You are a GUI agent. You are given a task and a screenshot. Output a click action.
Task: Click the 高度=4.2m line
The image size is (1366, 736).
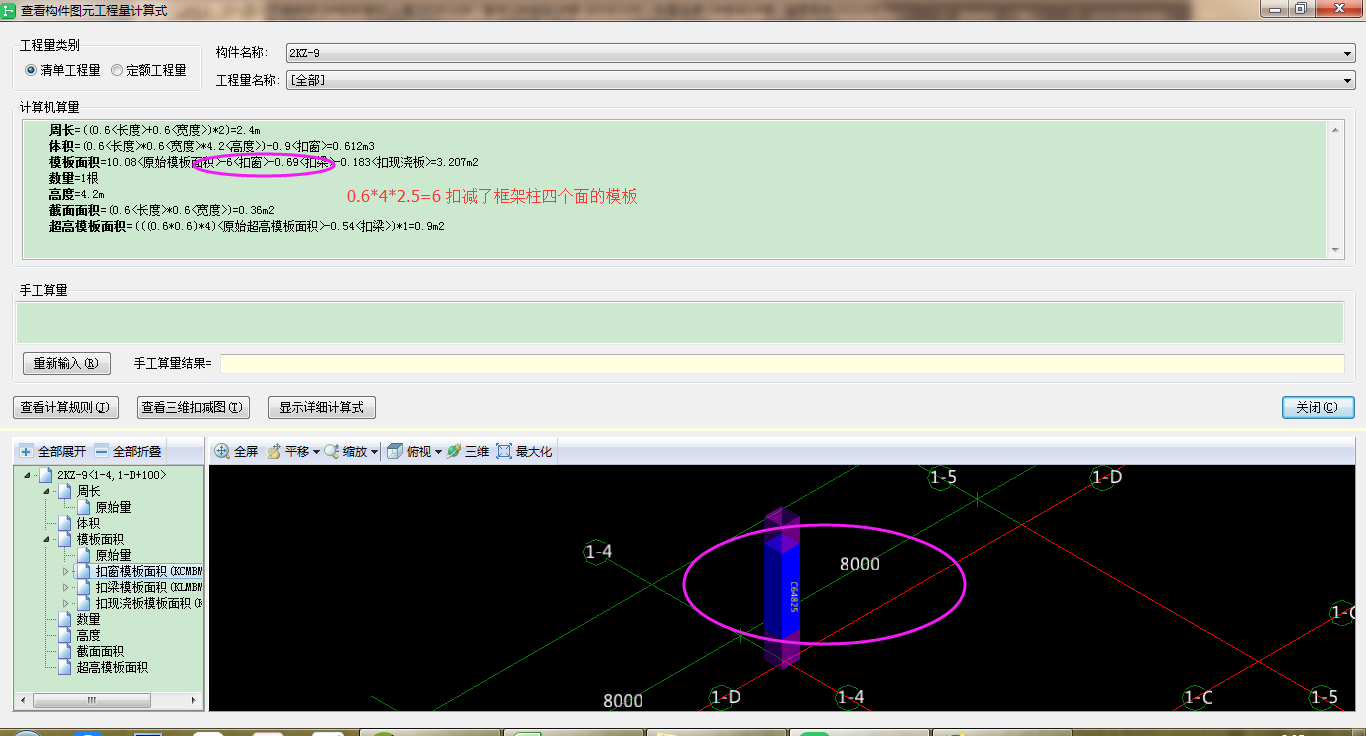coord(76,194)
